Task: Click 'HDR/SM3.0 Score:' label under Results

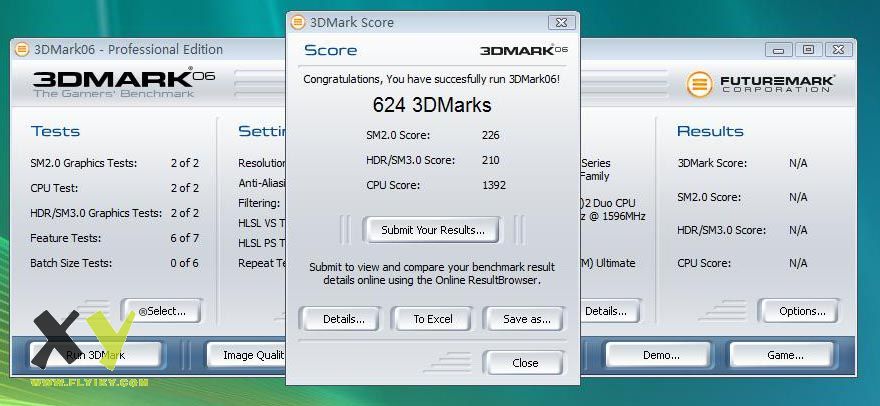Action: coord(722,230)
